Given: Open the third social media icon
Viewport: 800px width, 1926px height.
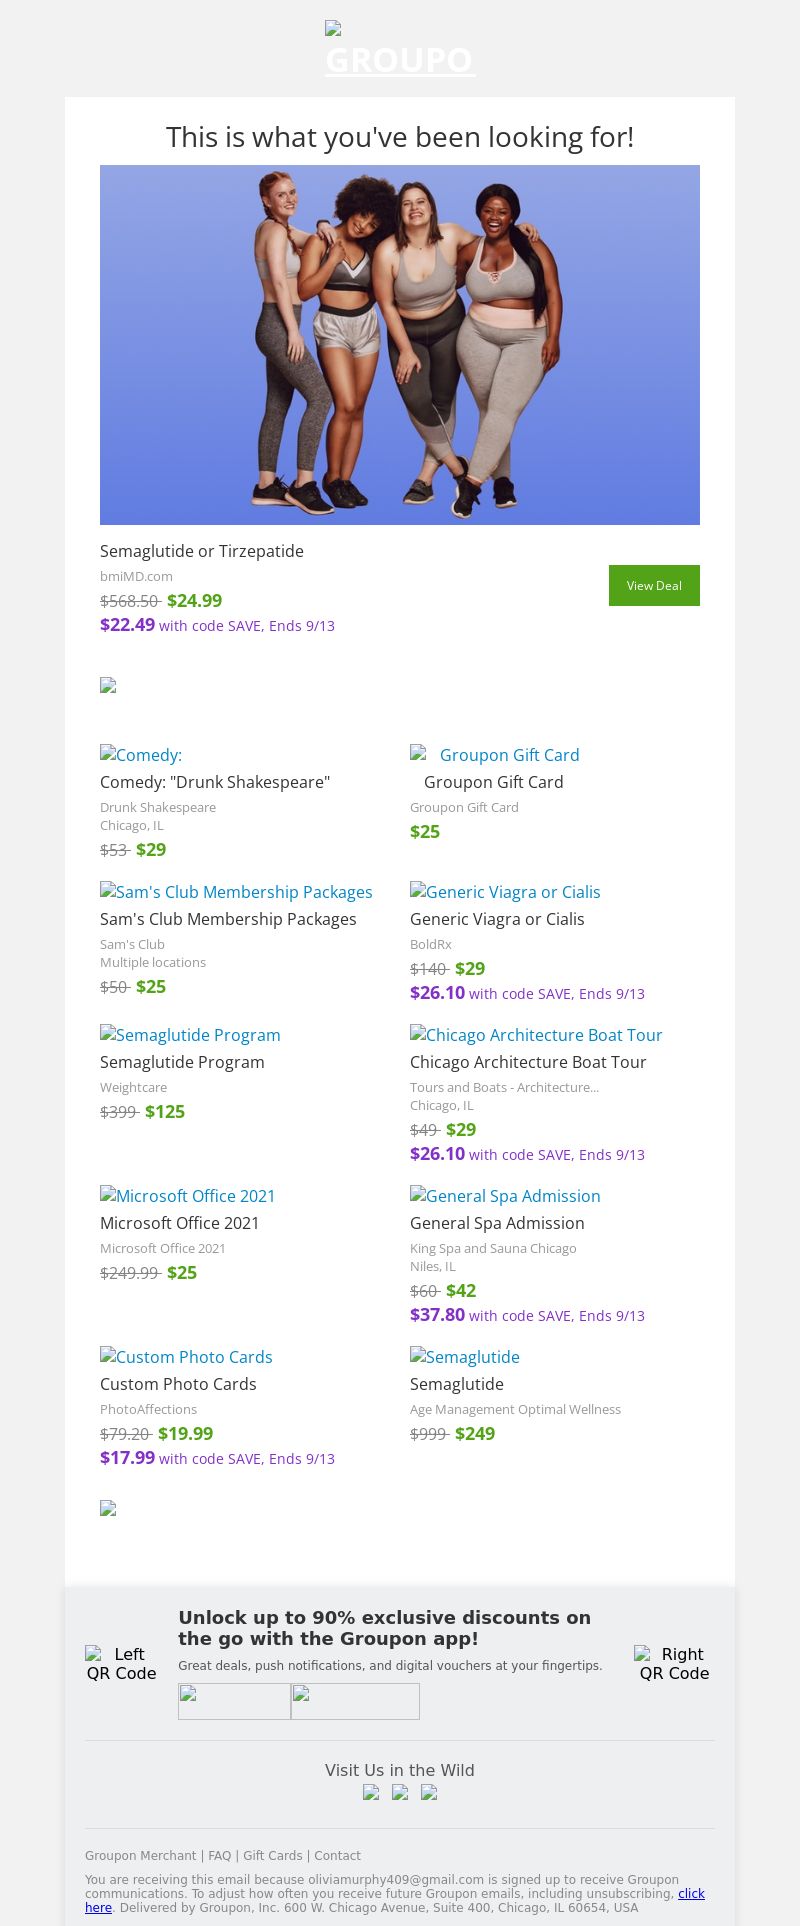Looking at the screenshot, I should coord(429,1792).
